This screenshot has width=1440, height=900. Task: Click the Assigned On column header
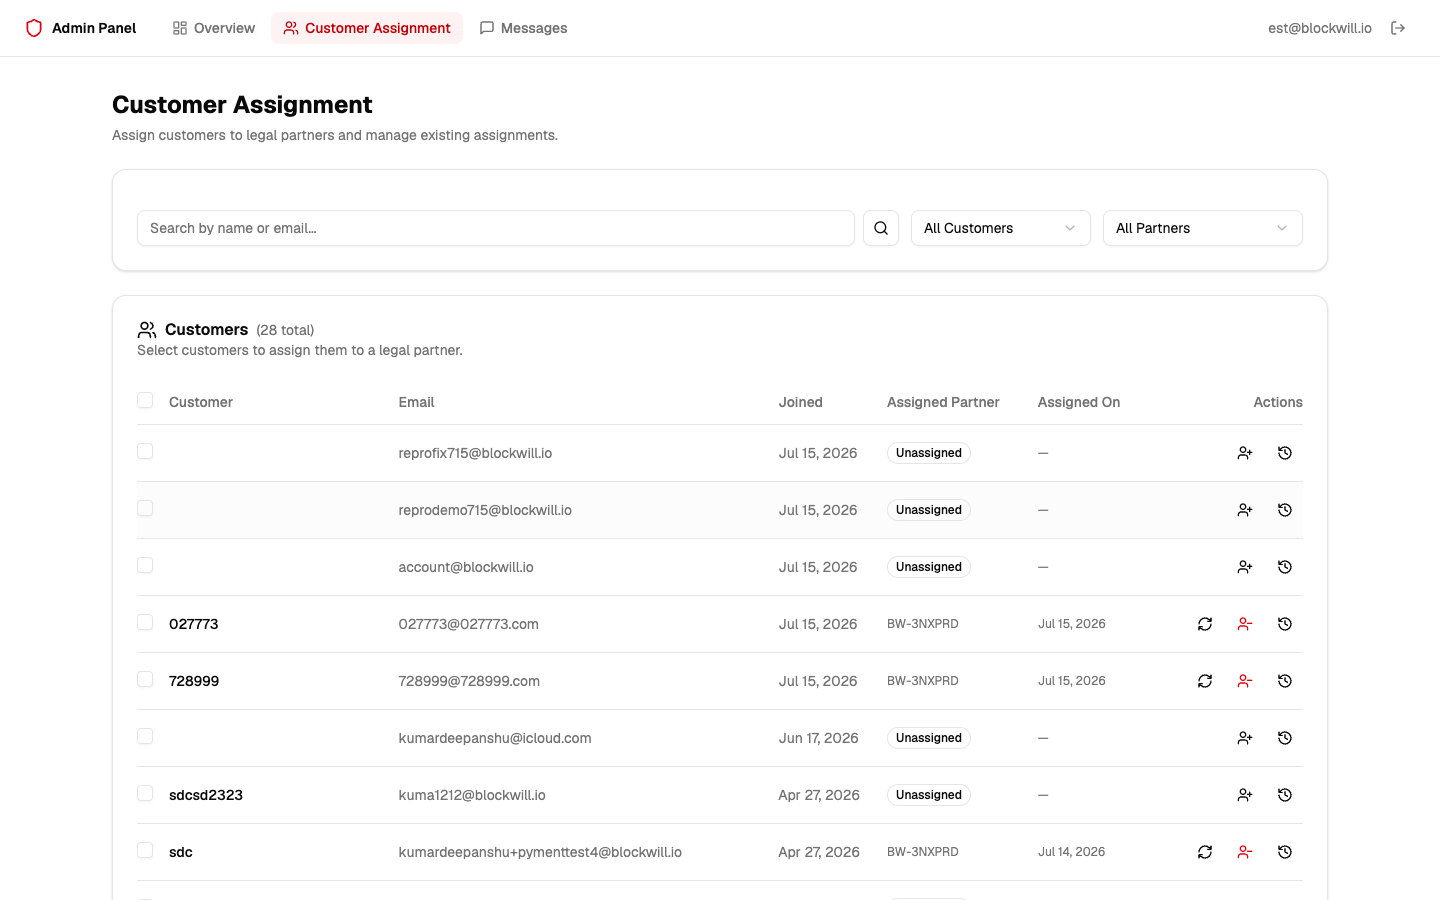(1079, 402)
